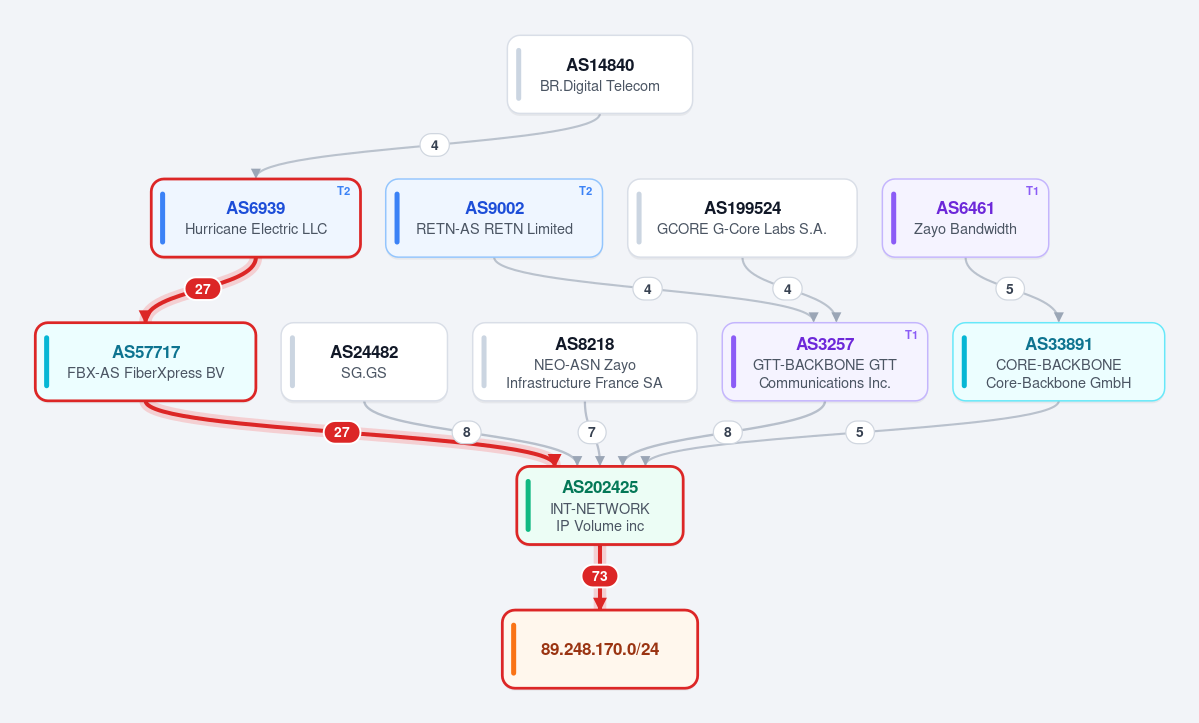
Task: Click the AS24482 SG.GS node
Action: pos(364,362)
